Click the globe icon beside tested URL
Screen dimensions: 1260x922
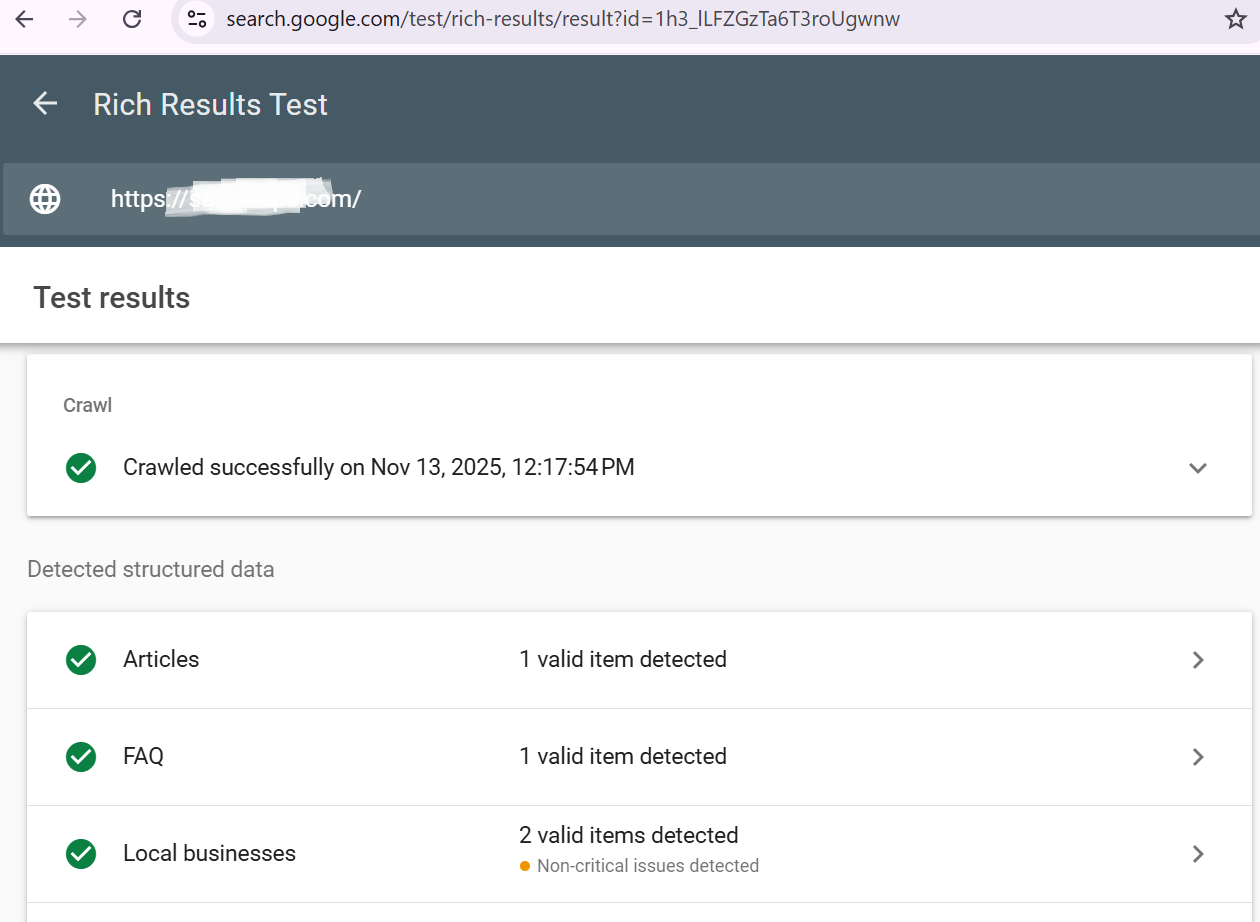point(45,199)
